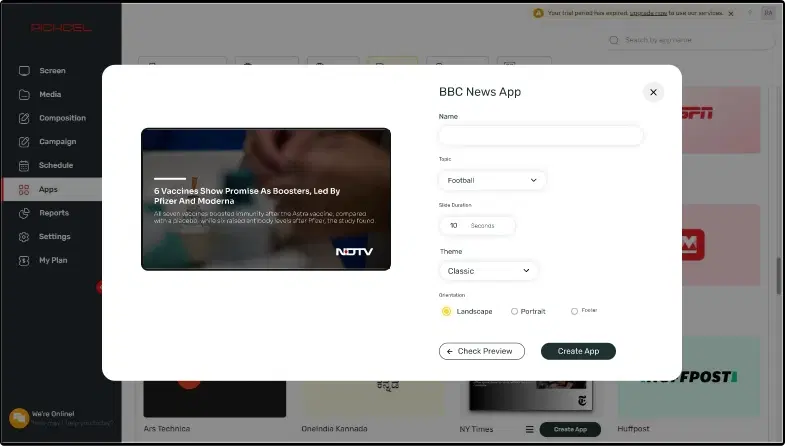Open Settings menu item
This screenshot has height=446, width=785.
53,236
